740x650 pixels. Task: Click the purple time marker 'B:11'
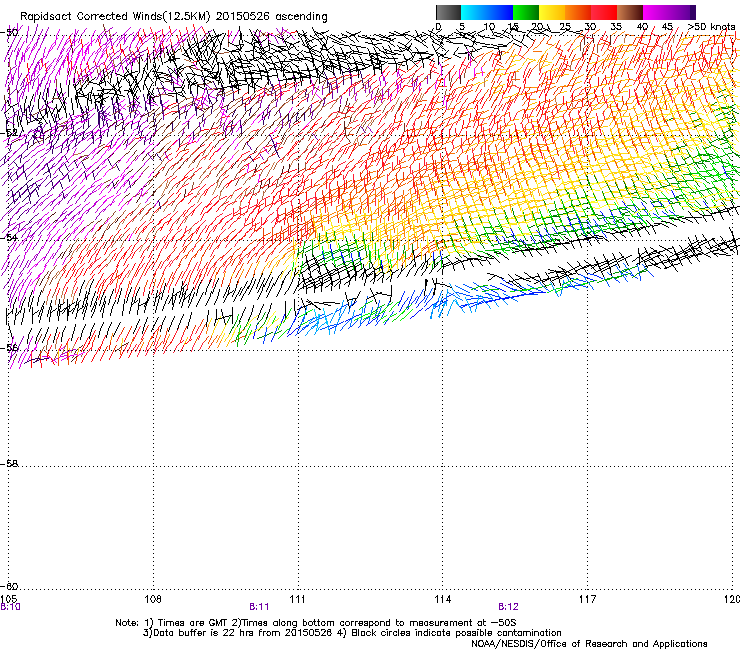tap(259, 607)
